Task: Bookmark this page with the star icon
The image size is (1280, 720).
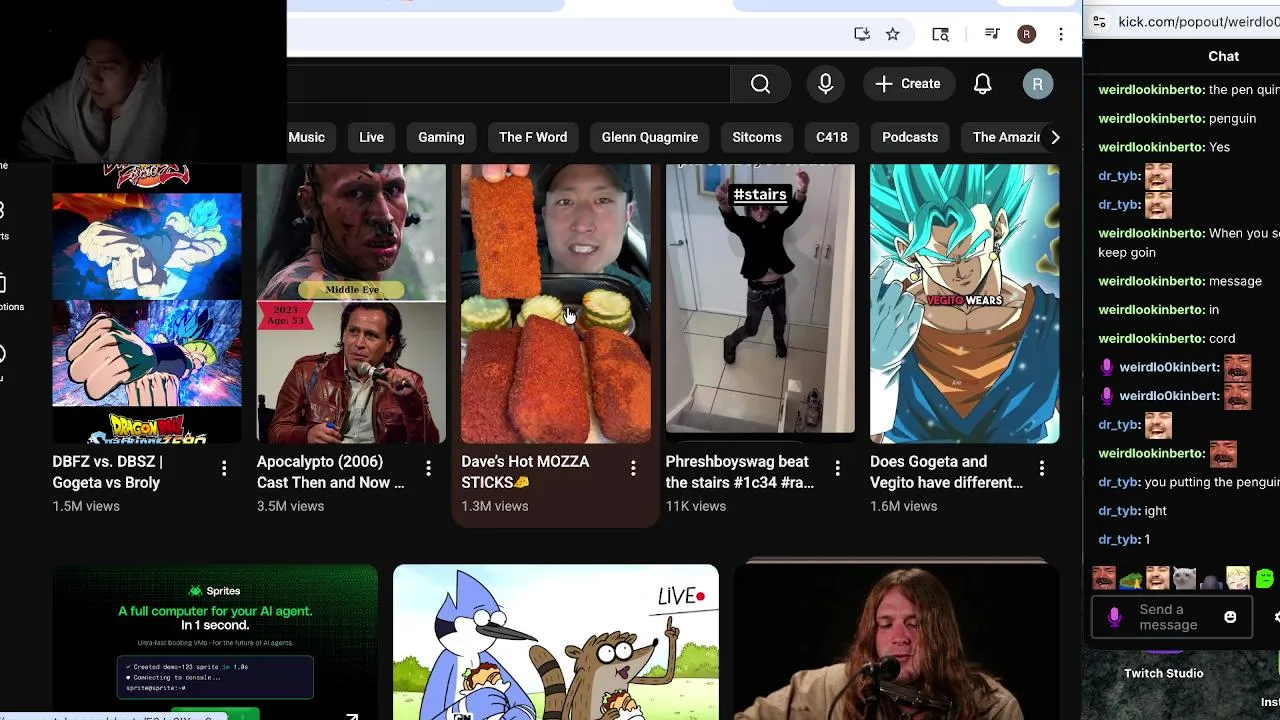Action: pyautogui.click(x=892, y=34)
